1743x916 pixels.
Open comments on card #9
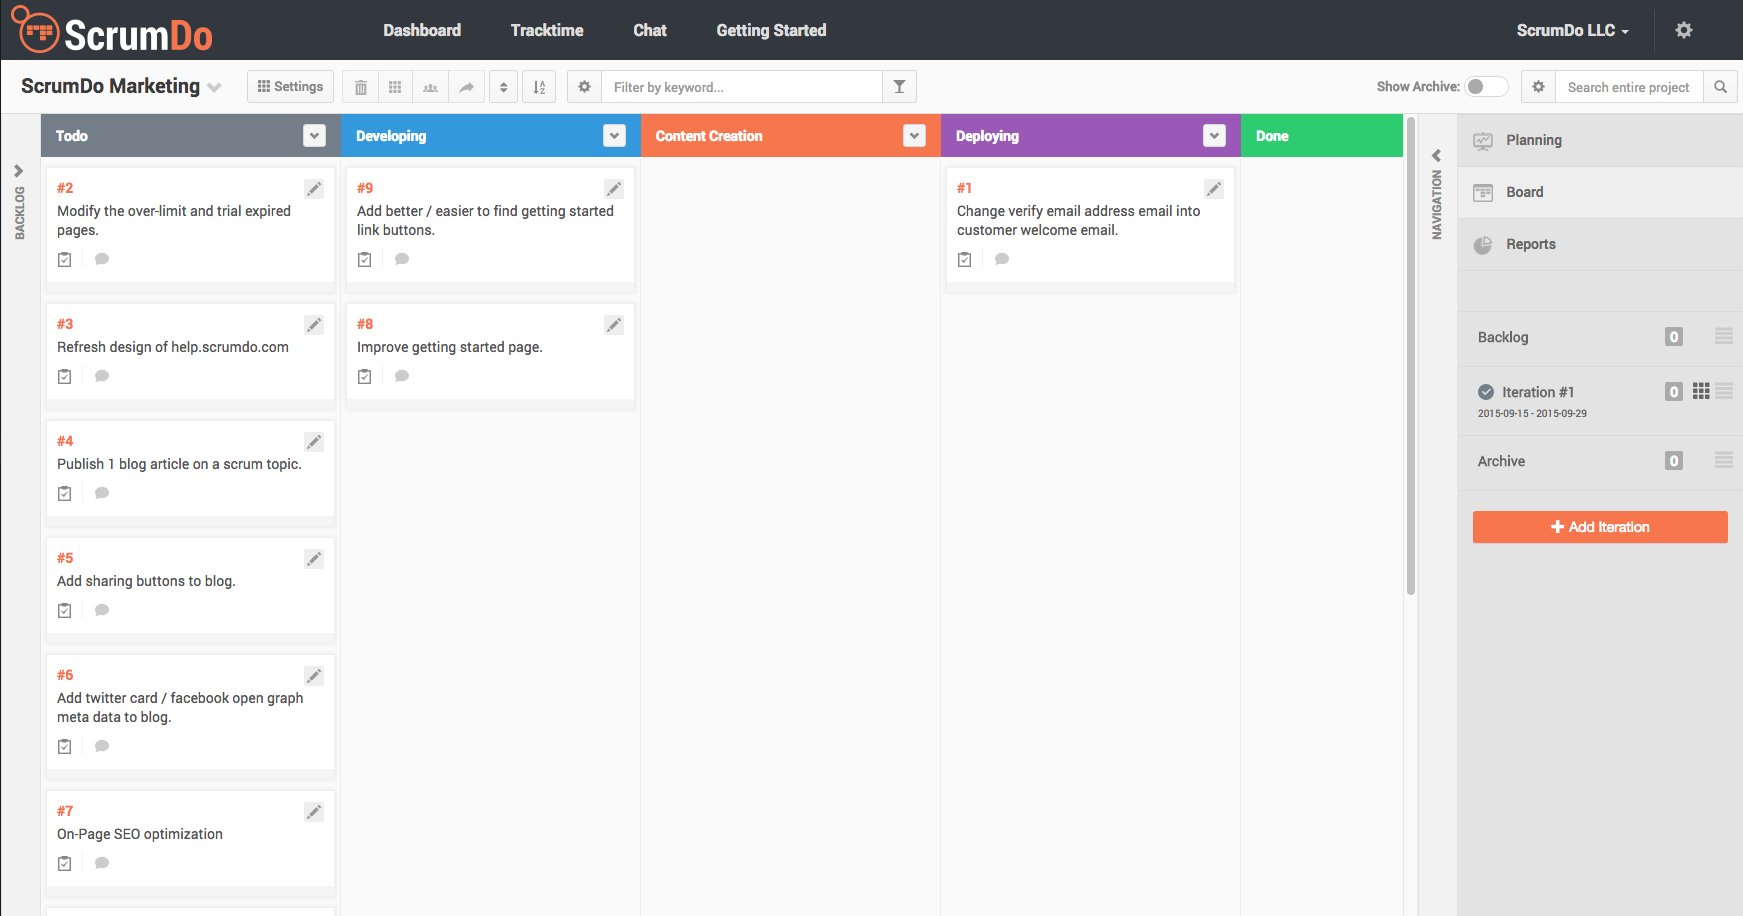click(x=402, y=259)
